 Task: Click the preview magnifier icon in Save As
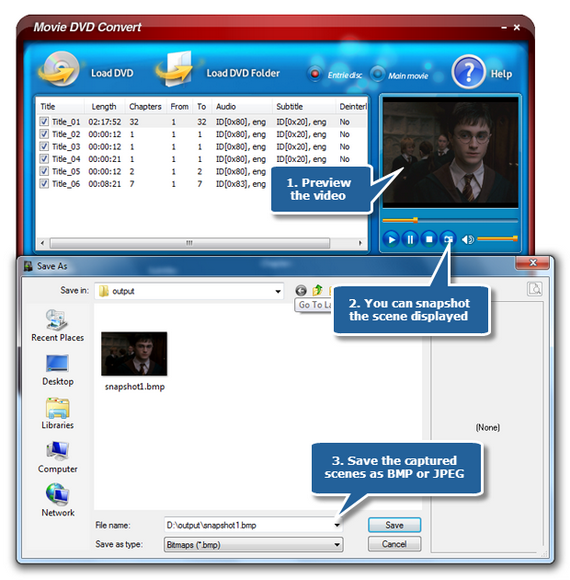coord(534,289)
